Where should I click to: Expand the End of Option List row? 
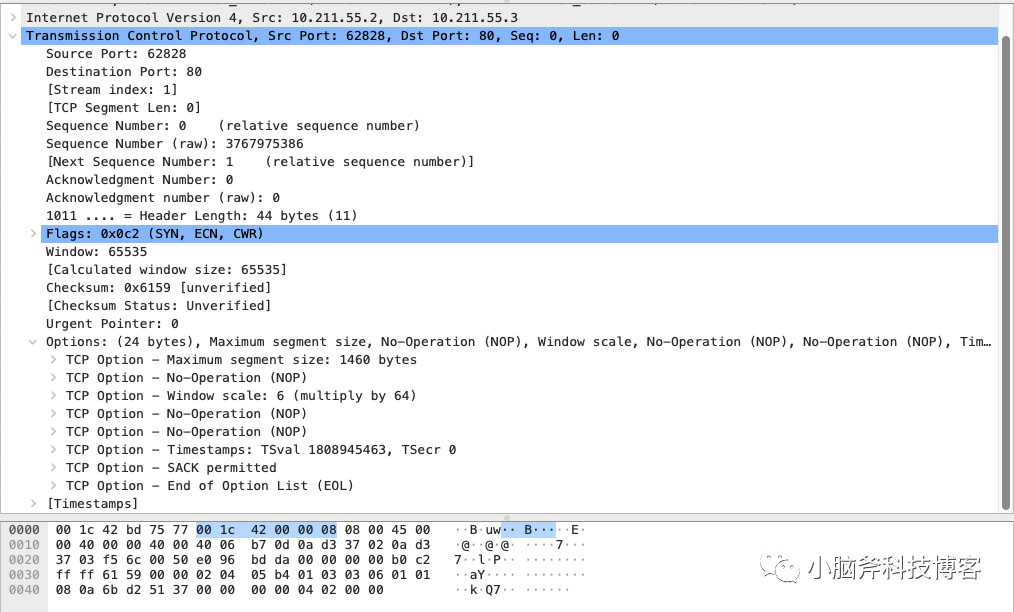coord(53,485)
